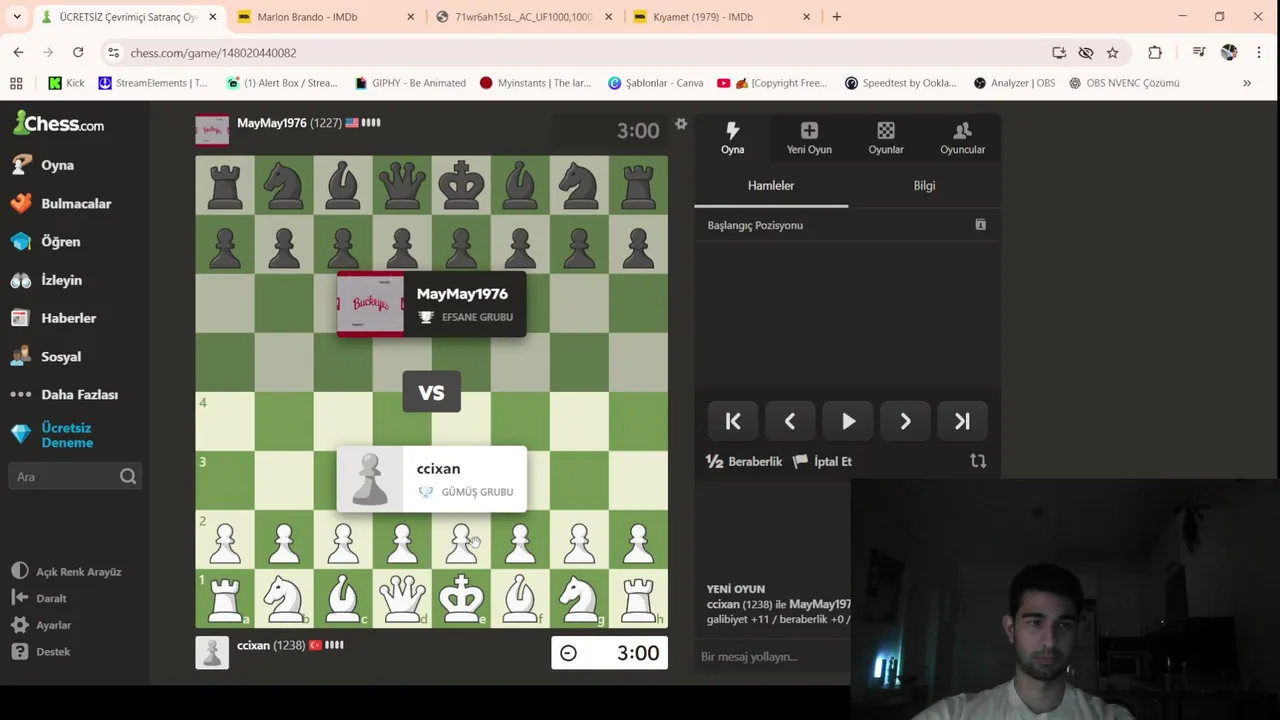Click ccixan avatar thumbnail at bottom
The height and width of the screenshot is (720, 1280).
pos(212,652)
